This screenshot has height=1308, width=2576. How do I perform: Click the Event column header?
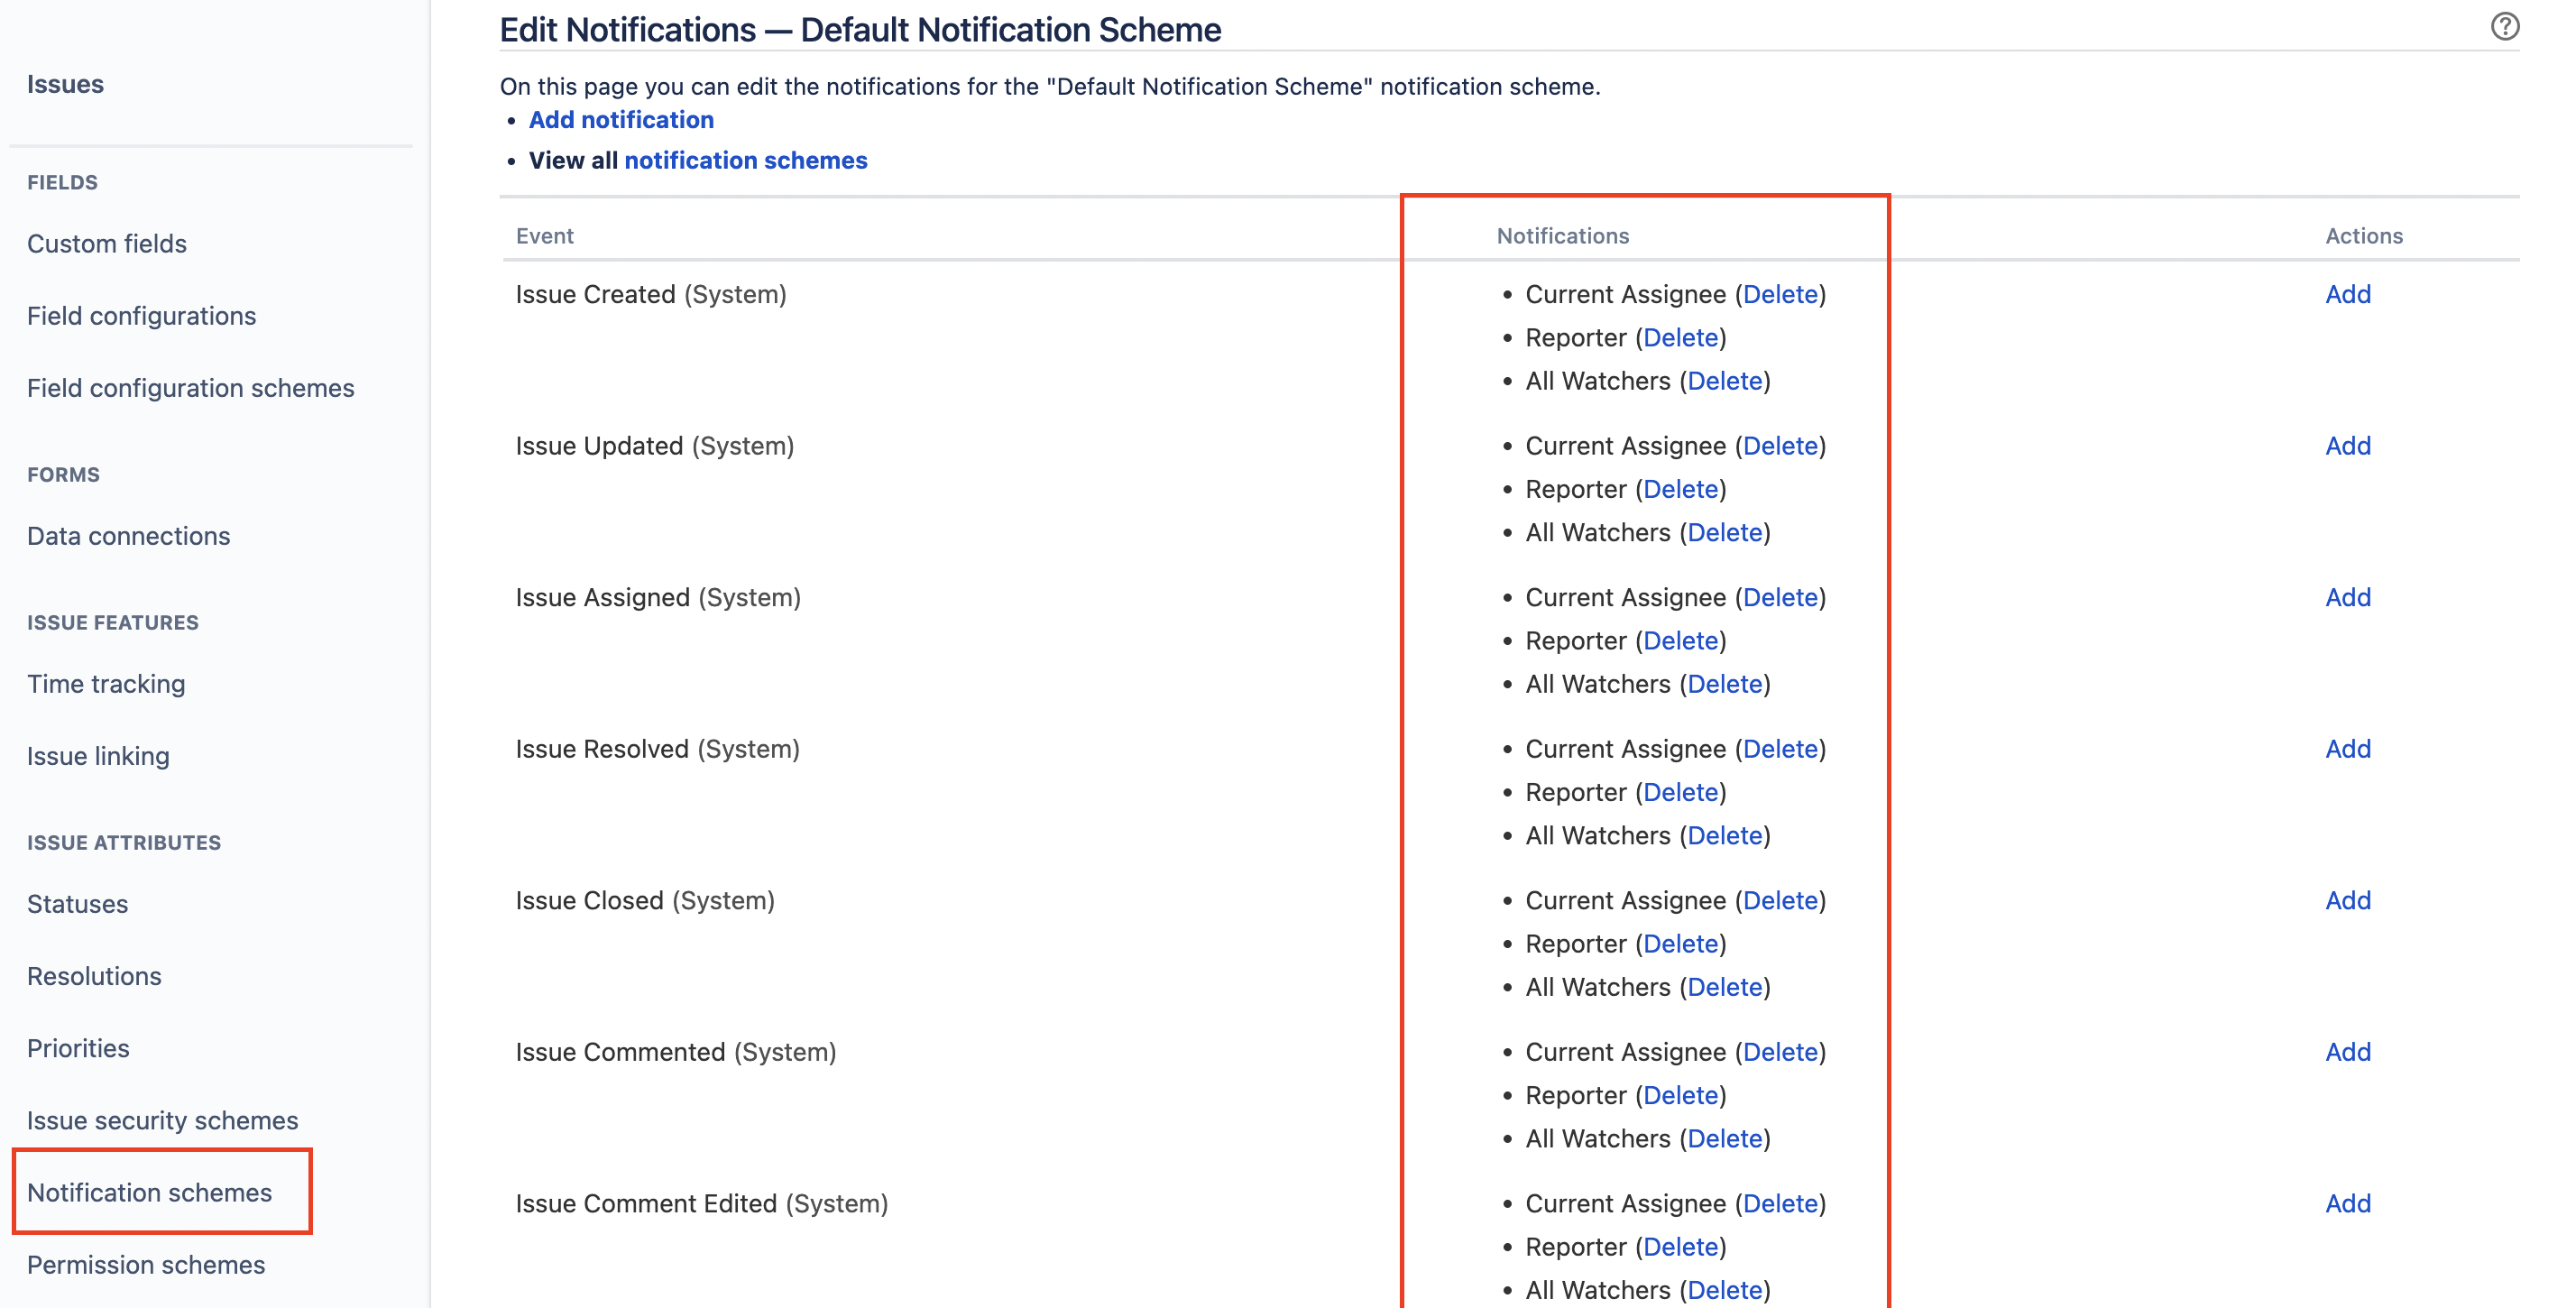pyautogui.click(x=545, y=236)
